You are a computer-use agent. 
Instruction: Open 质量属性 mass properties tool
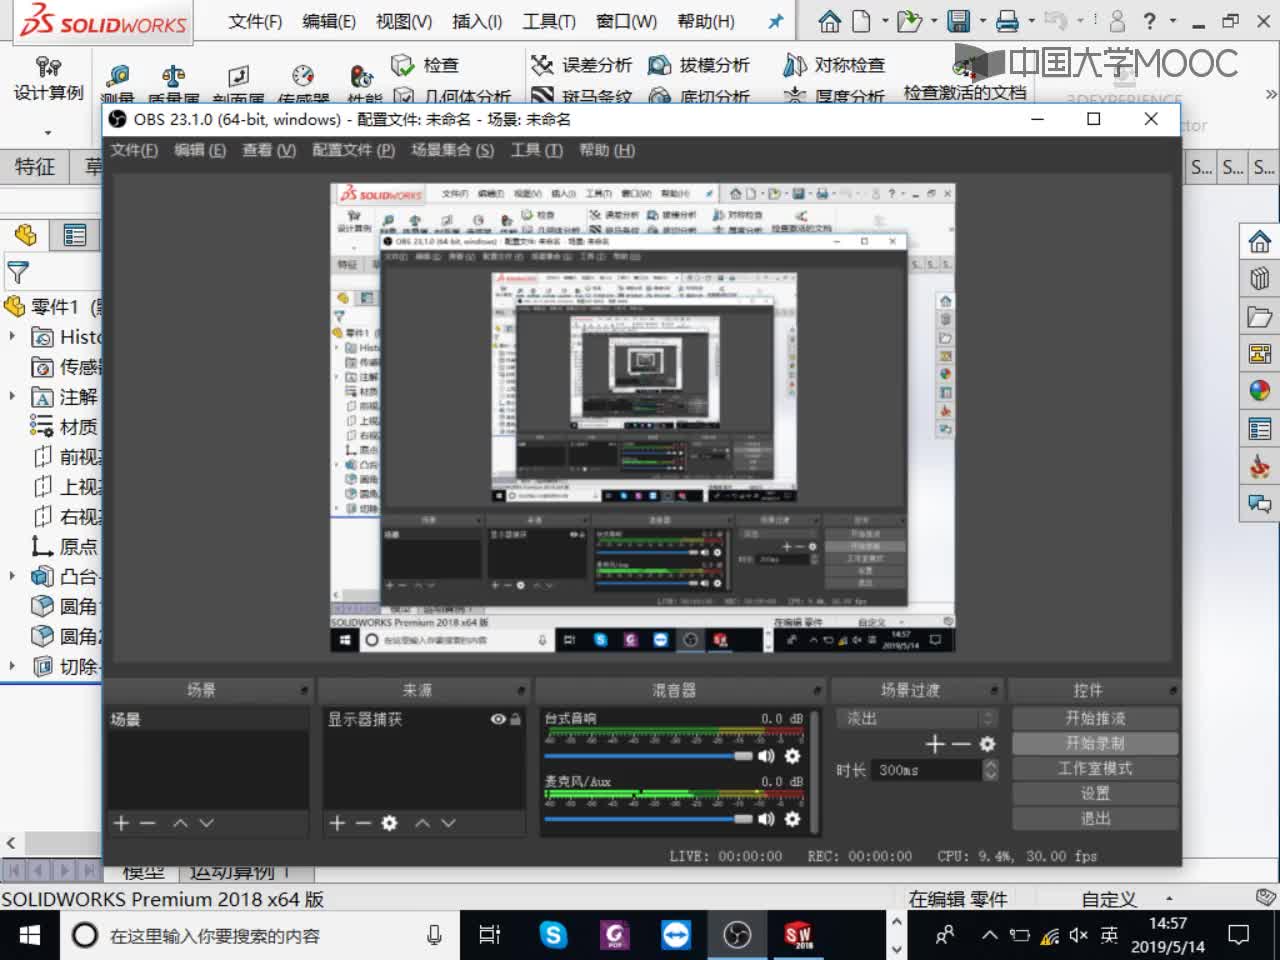173,85
